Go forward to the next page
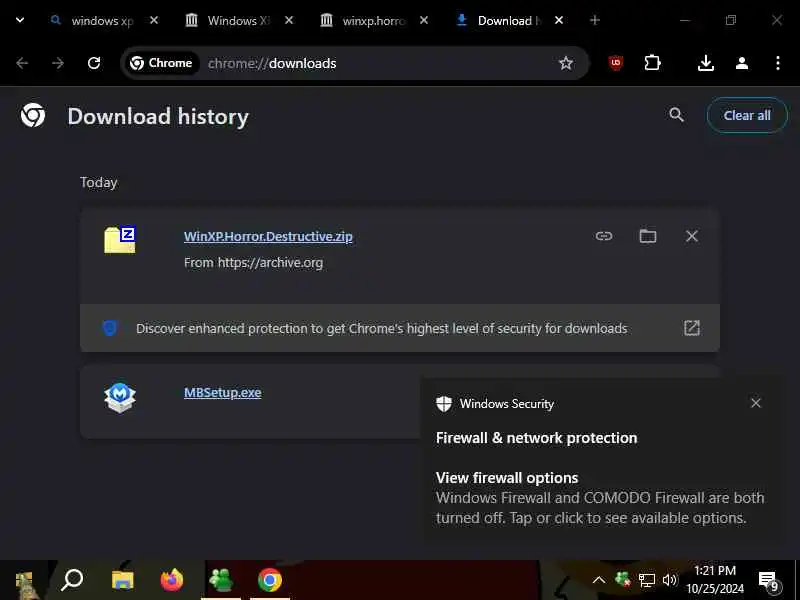 point(58,63)
